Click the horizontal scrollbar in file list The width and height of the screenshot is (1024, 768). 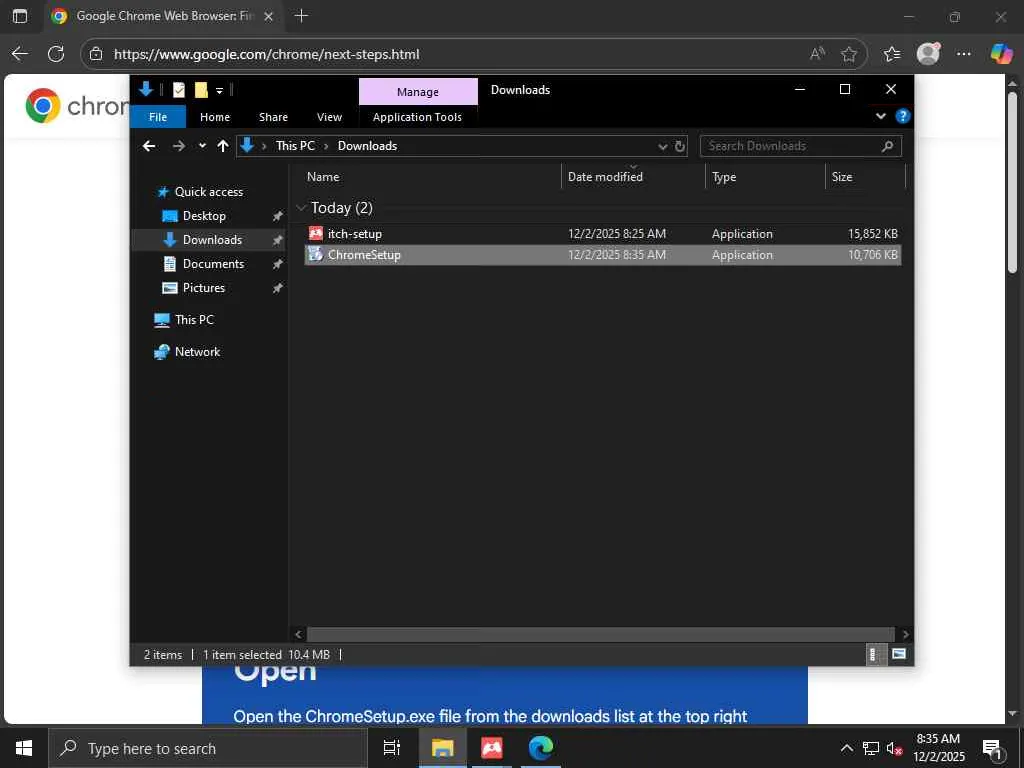point(600,634)
